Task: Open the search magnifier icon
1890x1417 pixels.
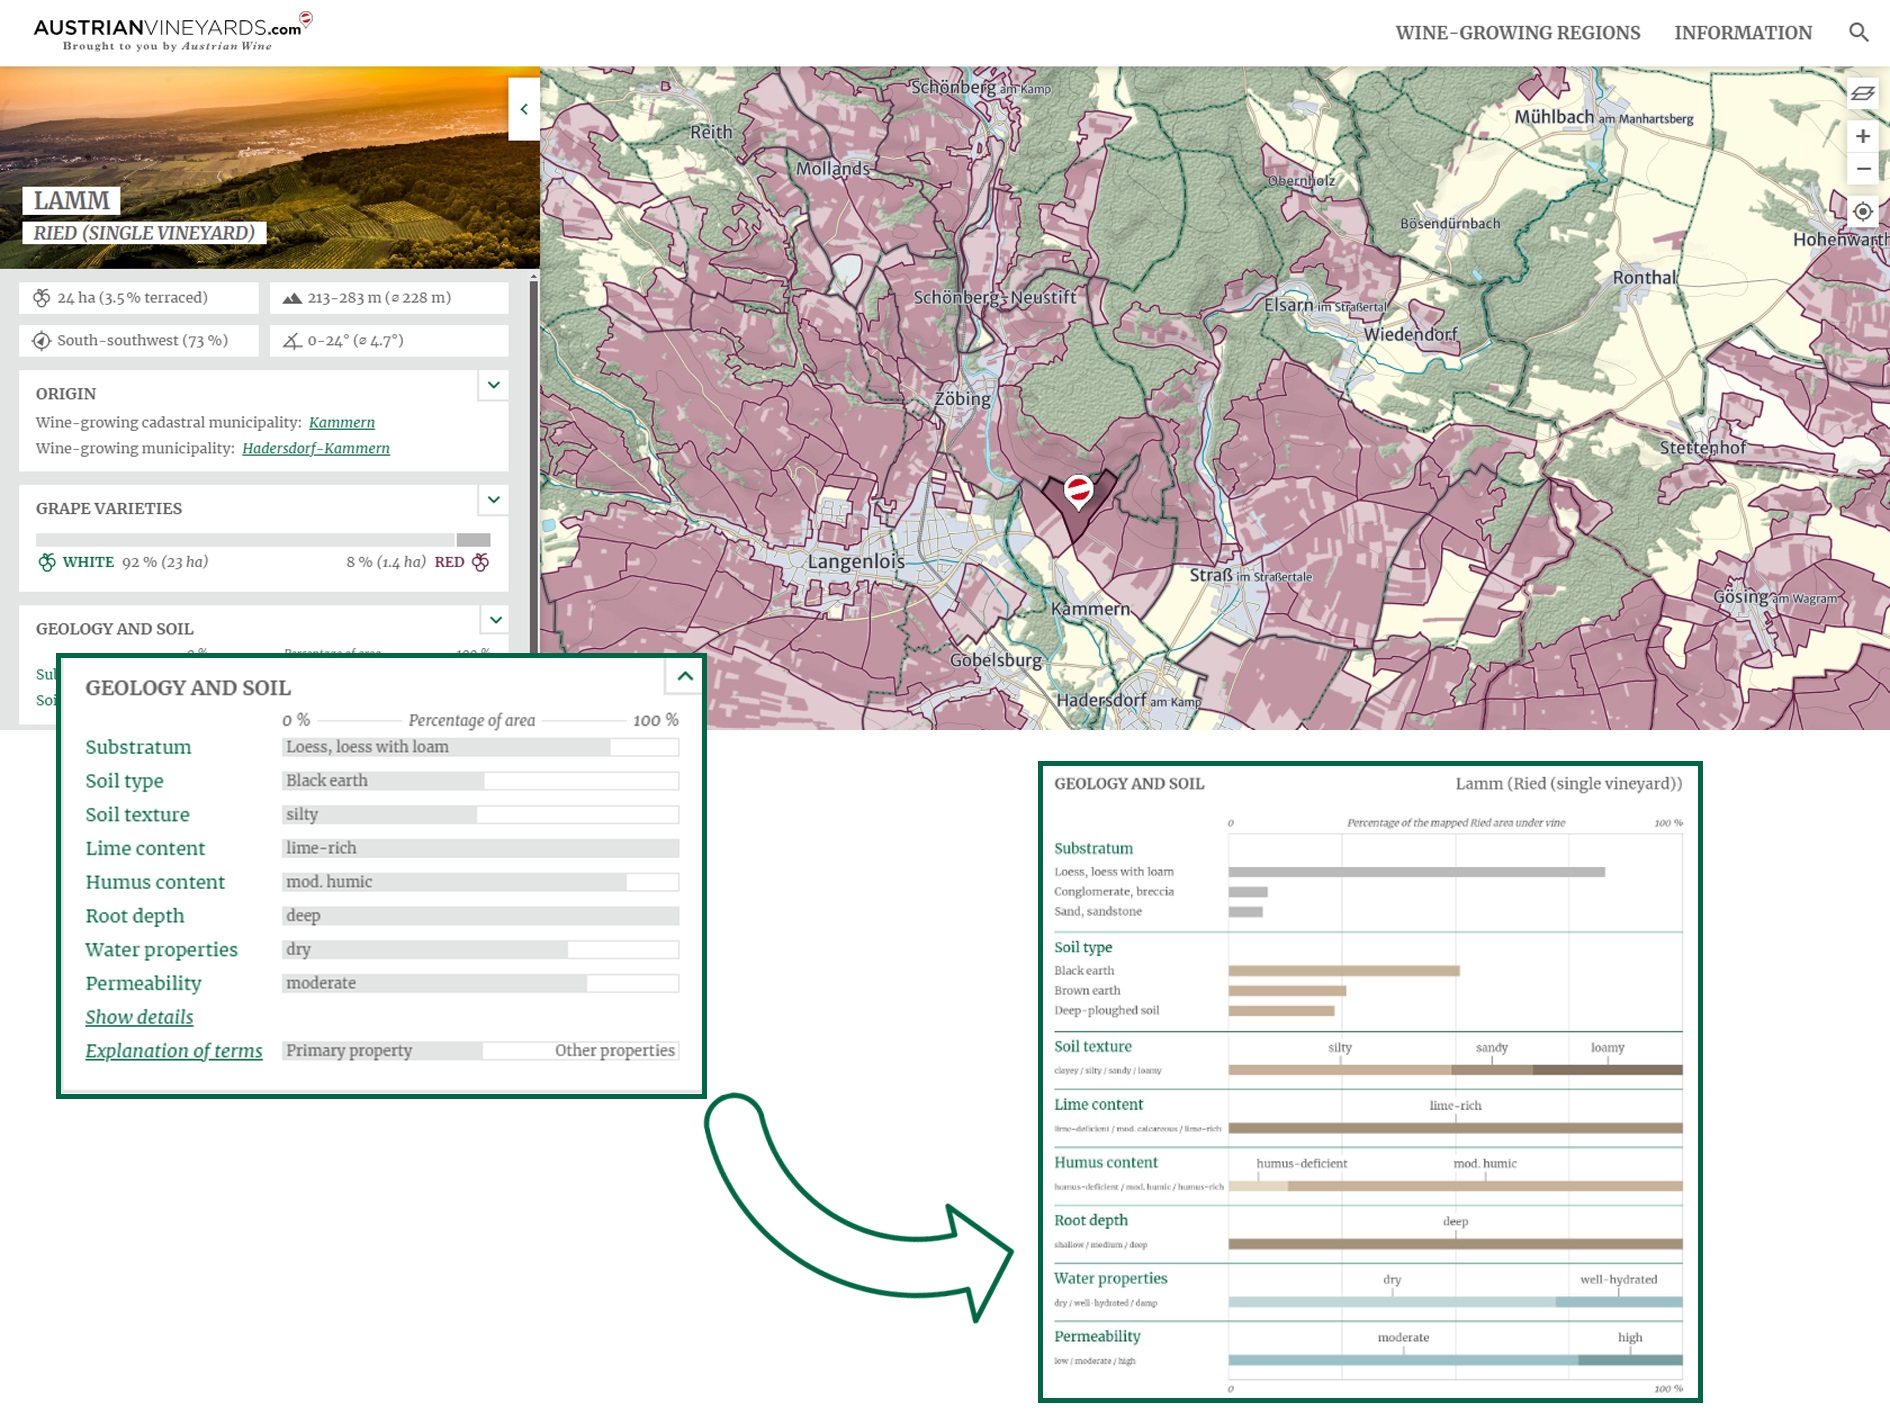Action: [1858, 32]
